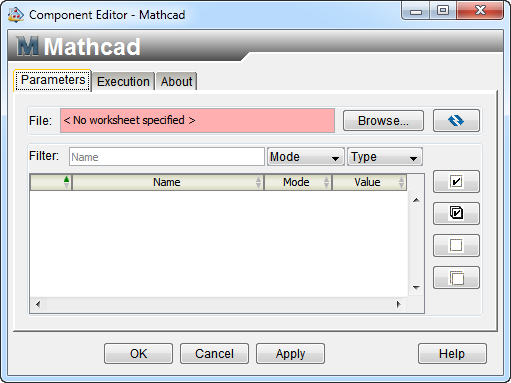Click the Apply button
The width and height of the screenshot is (511, 383).
pyautogui.click(x=290, y=354)
